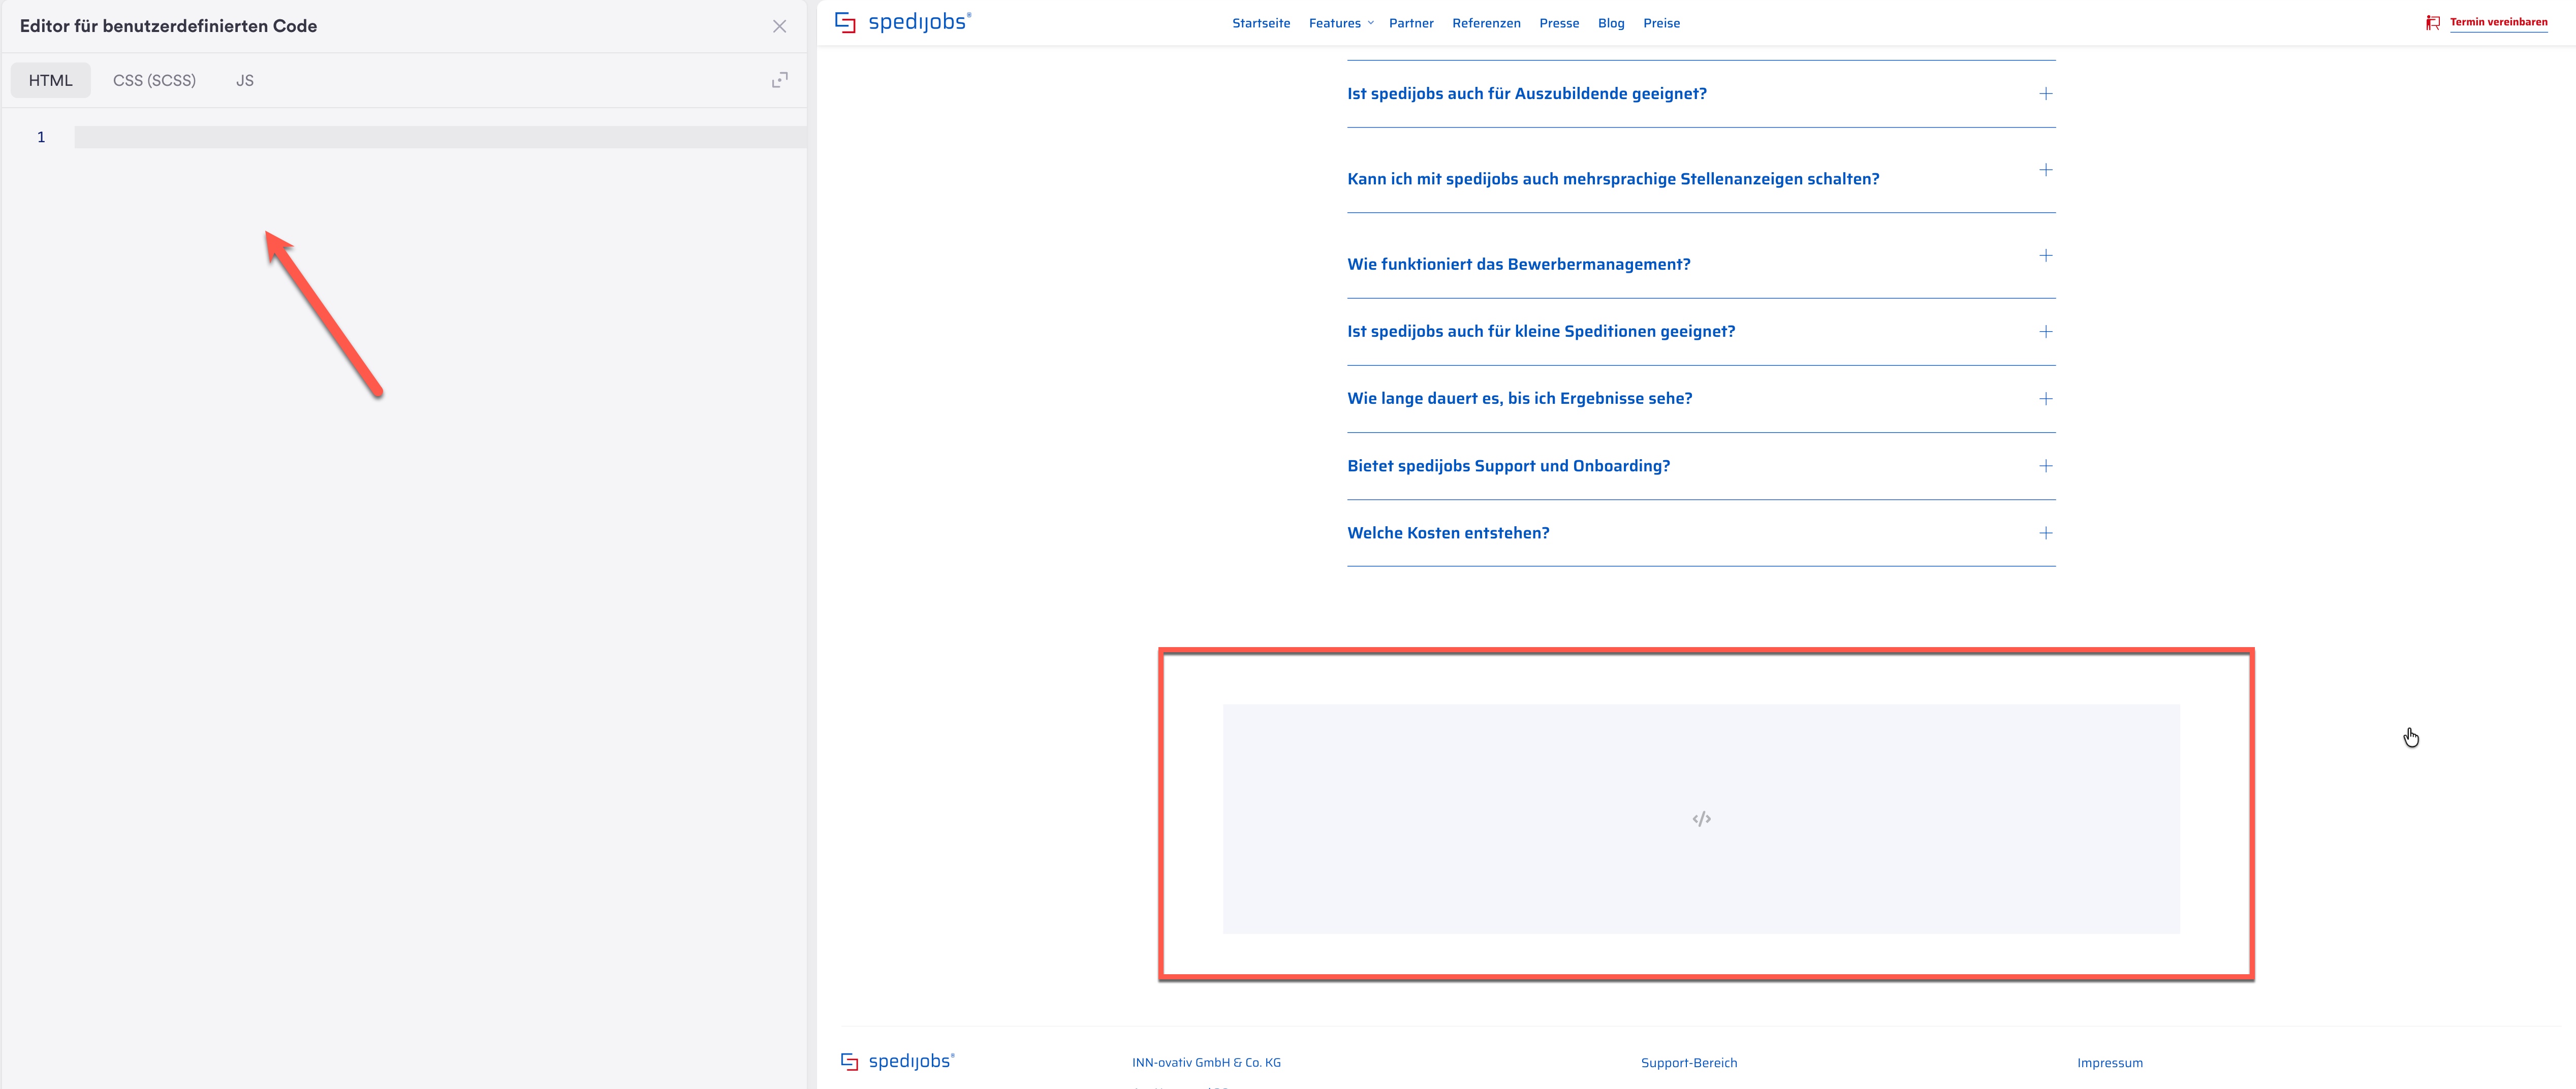Click the spedijobs footer logo
This screenshot has height=1089, width=2576.
[897, 1061]
